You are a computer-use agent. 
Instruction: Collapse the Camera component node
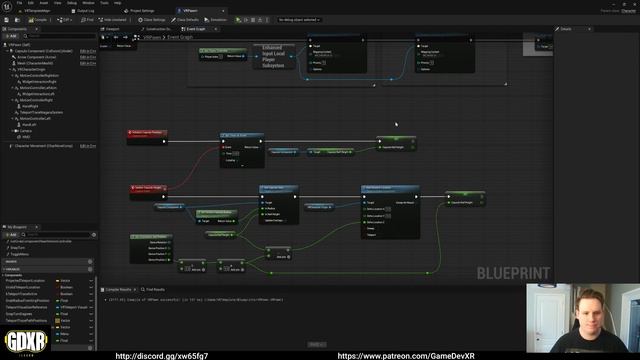[12, 131]
